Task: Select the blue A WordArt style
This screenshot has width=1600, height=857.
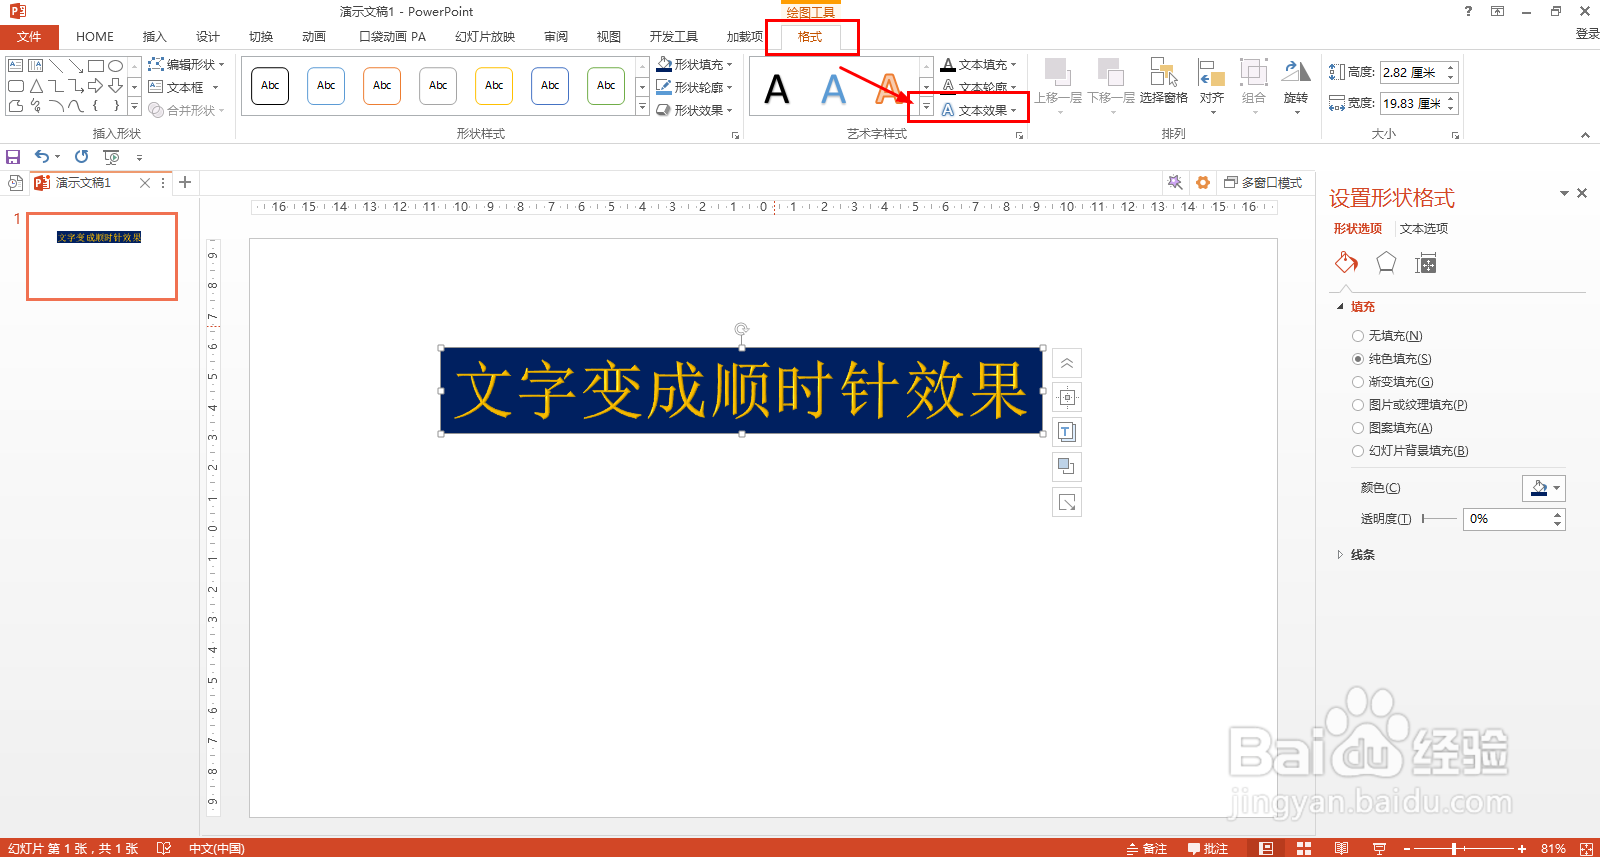Action: point(833,89)
